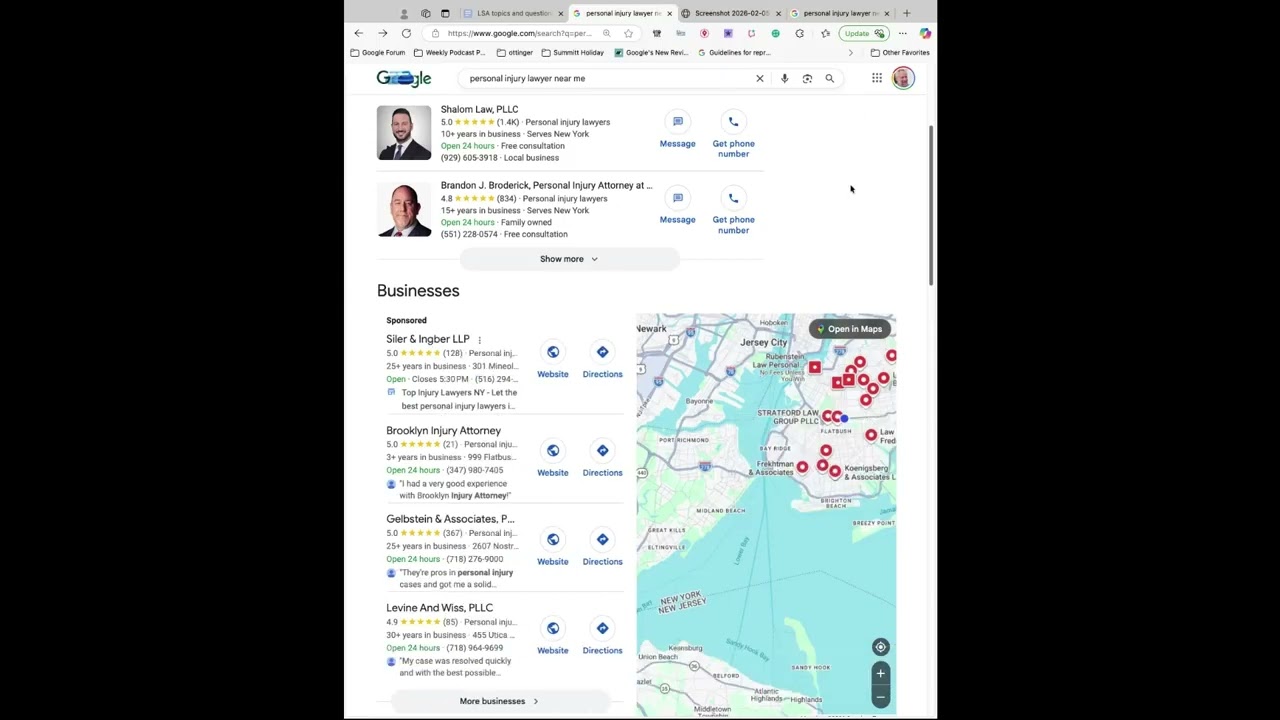Viewport: 1280px width, 720px height.
Task: Open Google Forum favorites folder
Action: (377, 52)
